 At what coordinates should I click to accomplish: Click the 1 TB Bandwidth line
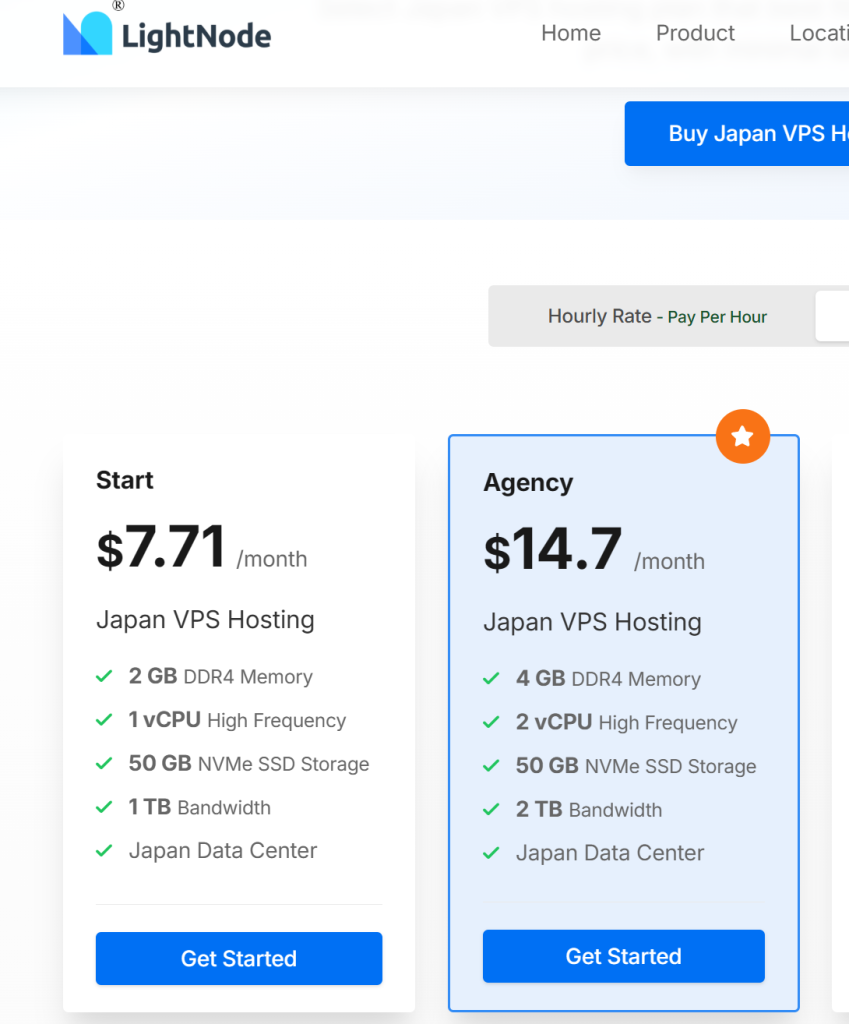click(x=199, y=807)
